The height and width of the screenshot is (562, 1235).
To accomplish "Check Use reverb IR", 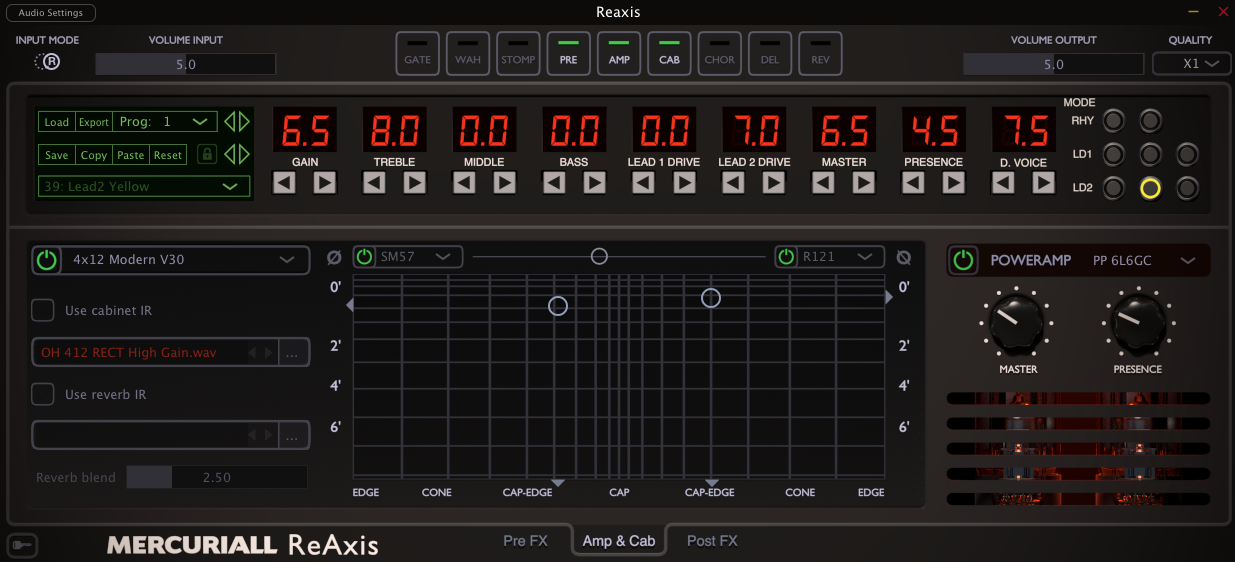I will (43, 394).
